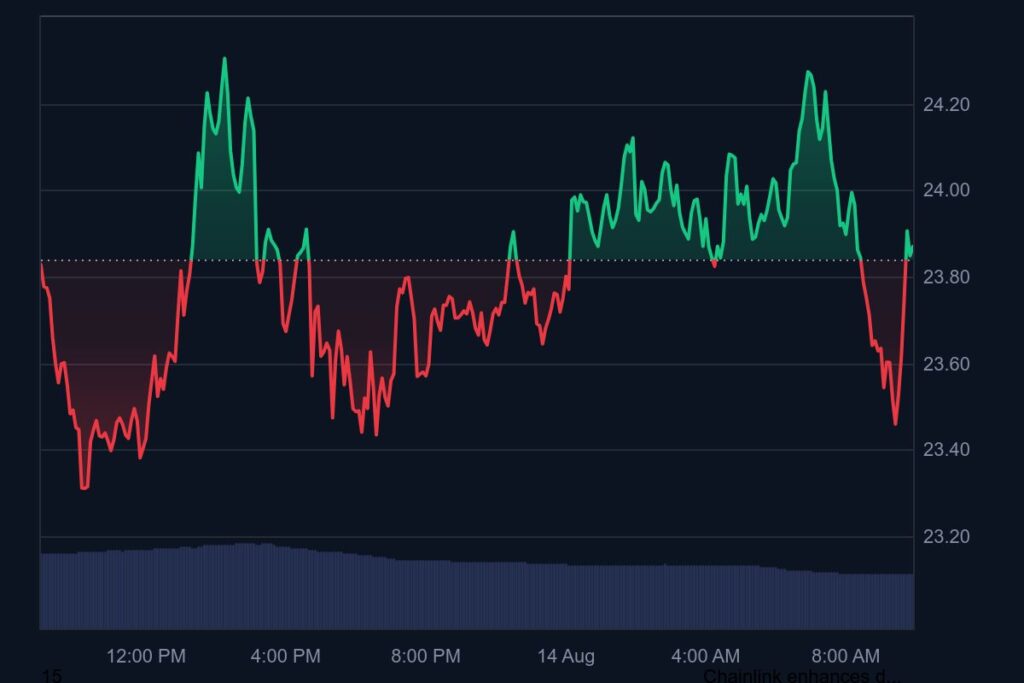Click the 23.40 price axis label
Image resolution: width=1024 pixels, height=683 pixels.
pyautogui.click(x=946, y=449)
